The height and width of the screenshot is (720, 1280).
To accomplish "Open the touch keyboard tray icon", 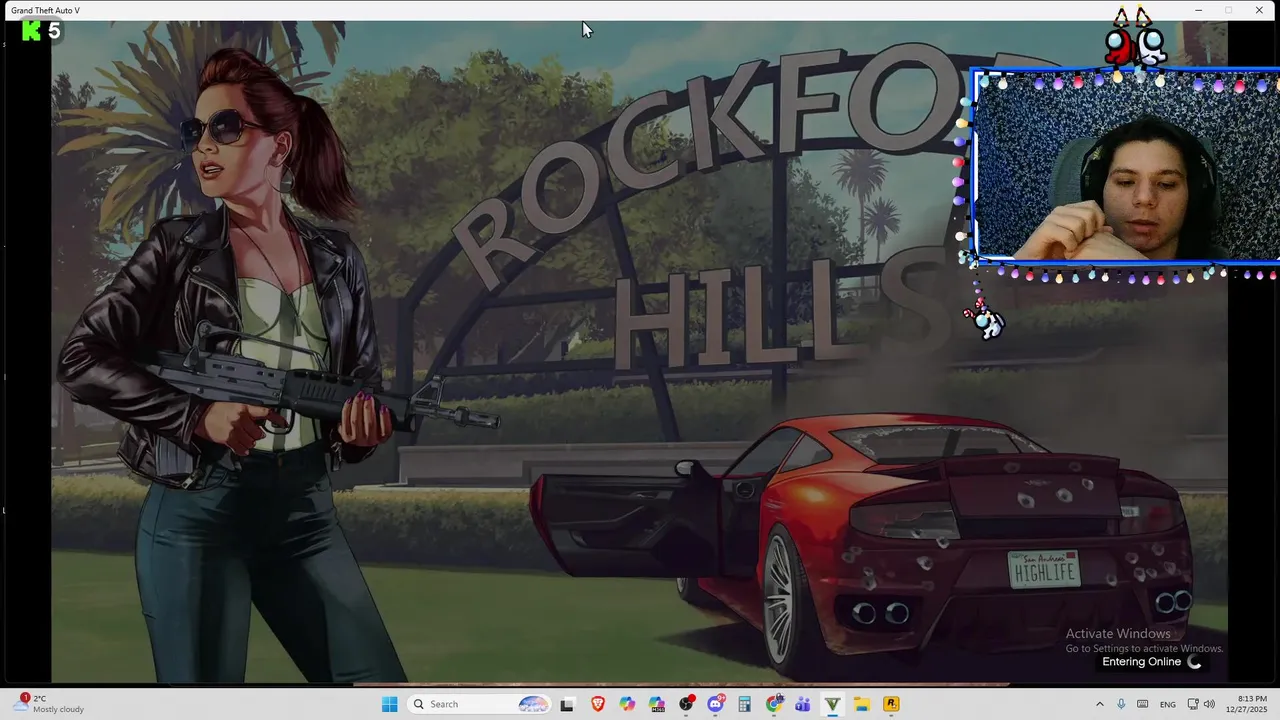I will pyautogui.click(x=1142, y=704).
